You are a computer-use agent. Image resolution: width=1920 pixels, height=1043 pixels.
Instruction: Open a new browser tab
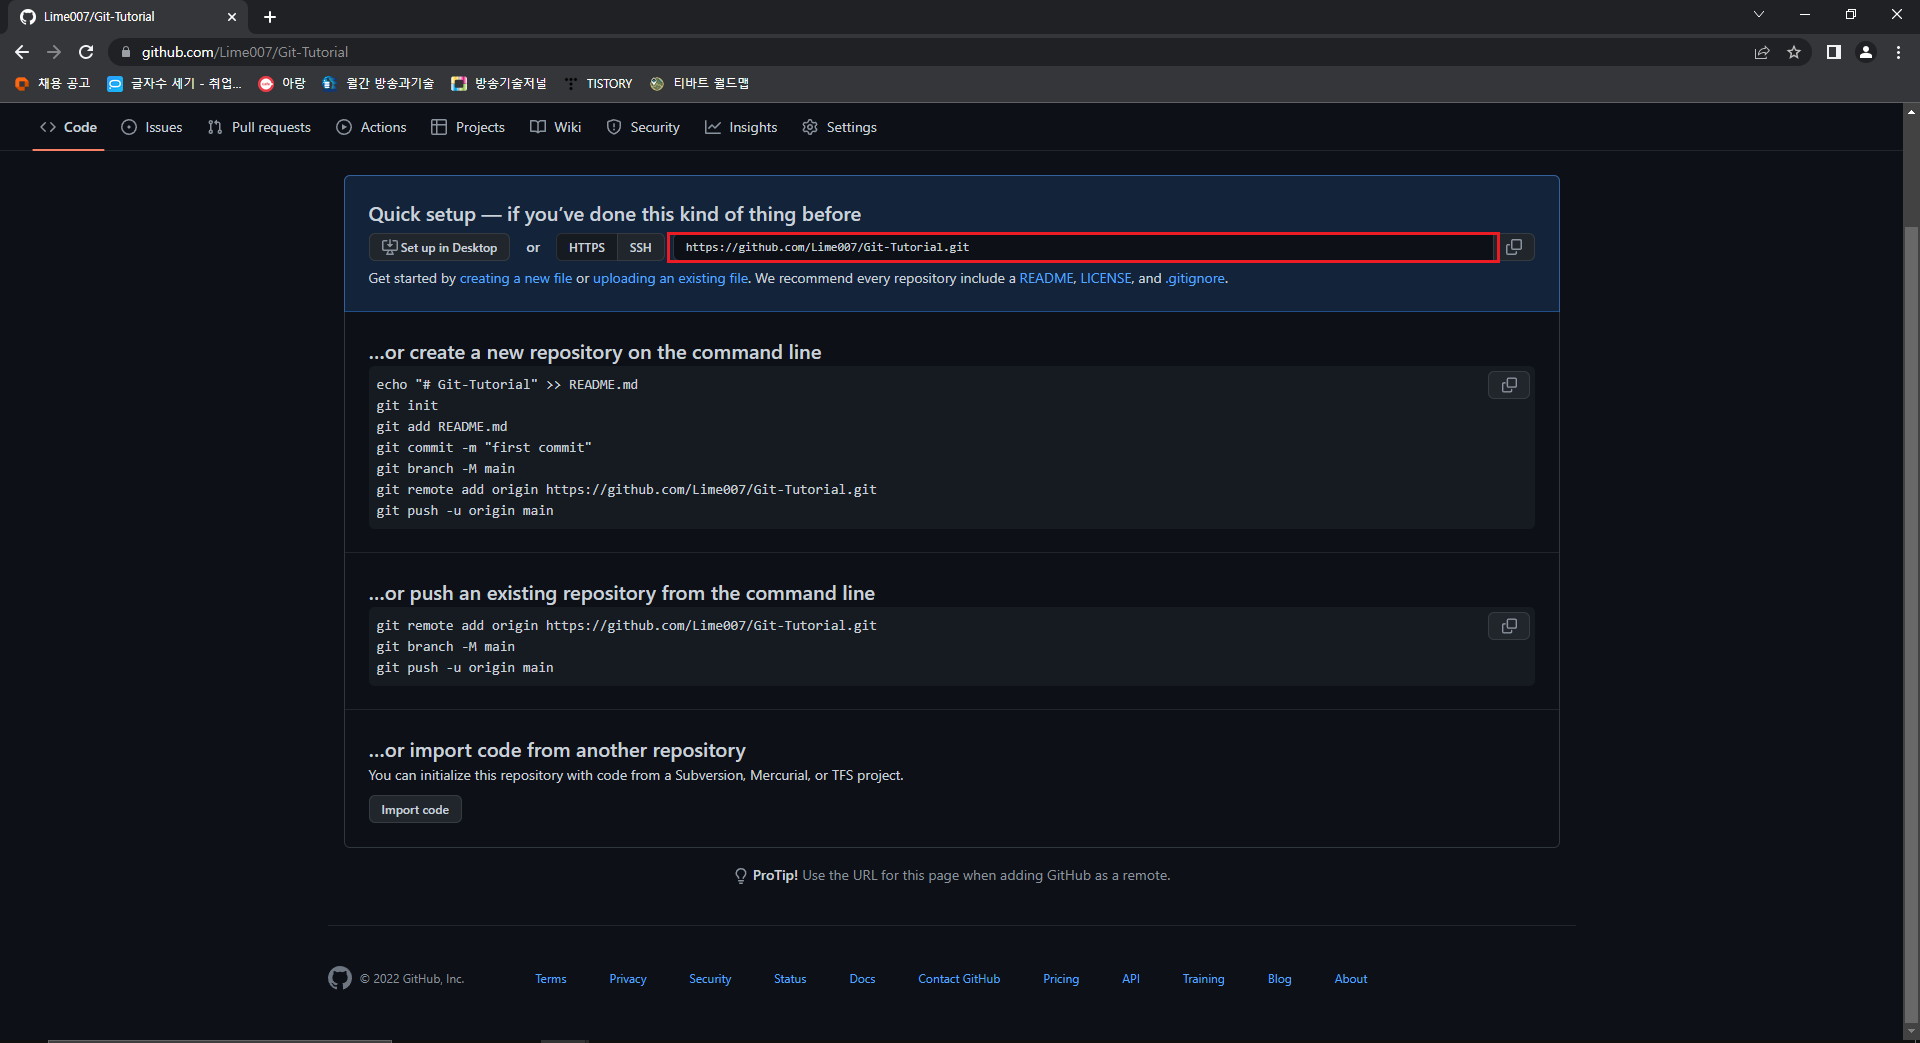270,17
